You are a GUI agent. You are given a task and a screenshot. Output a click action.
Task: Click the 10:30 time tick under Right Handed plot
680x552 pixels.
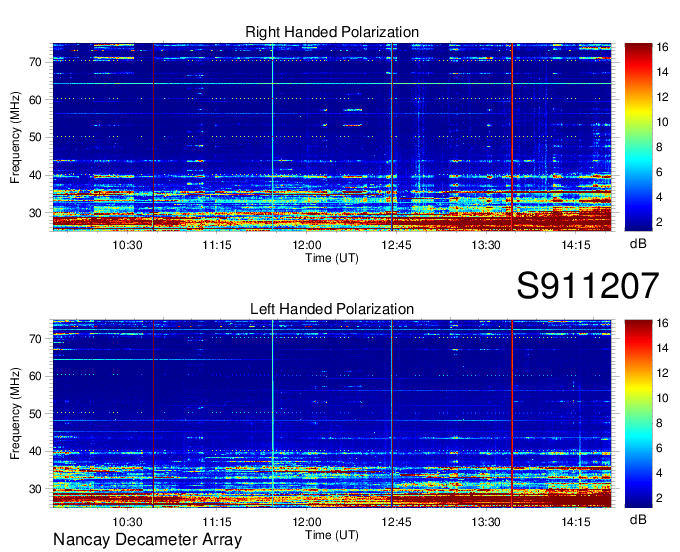[127, 245]
